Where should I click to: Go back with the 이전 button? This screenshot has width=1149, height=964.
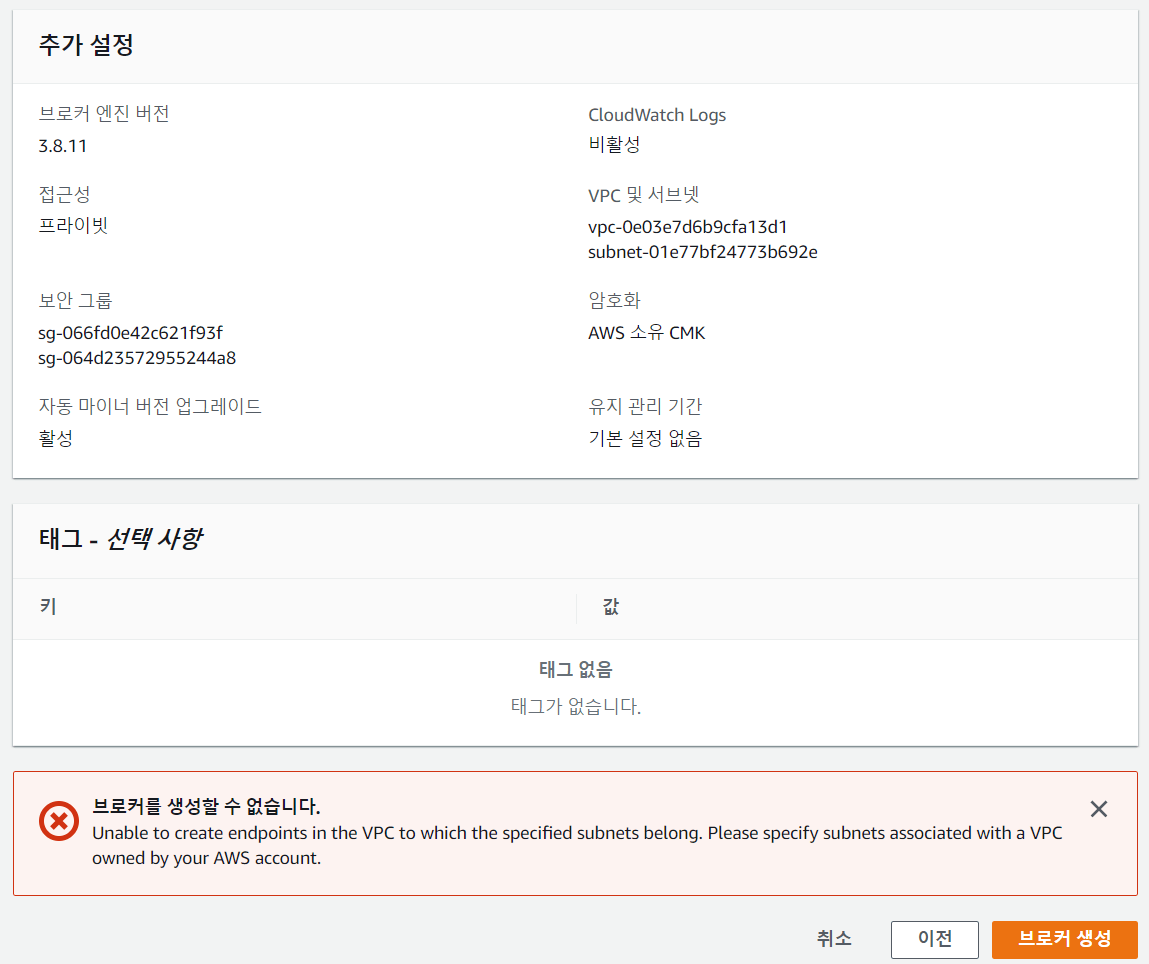coord(934,939)
